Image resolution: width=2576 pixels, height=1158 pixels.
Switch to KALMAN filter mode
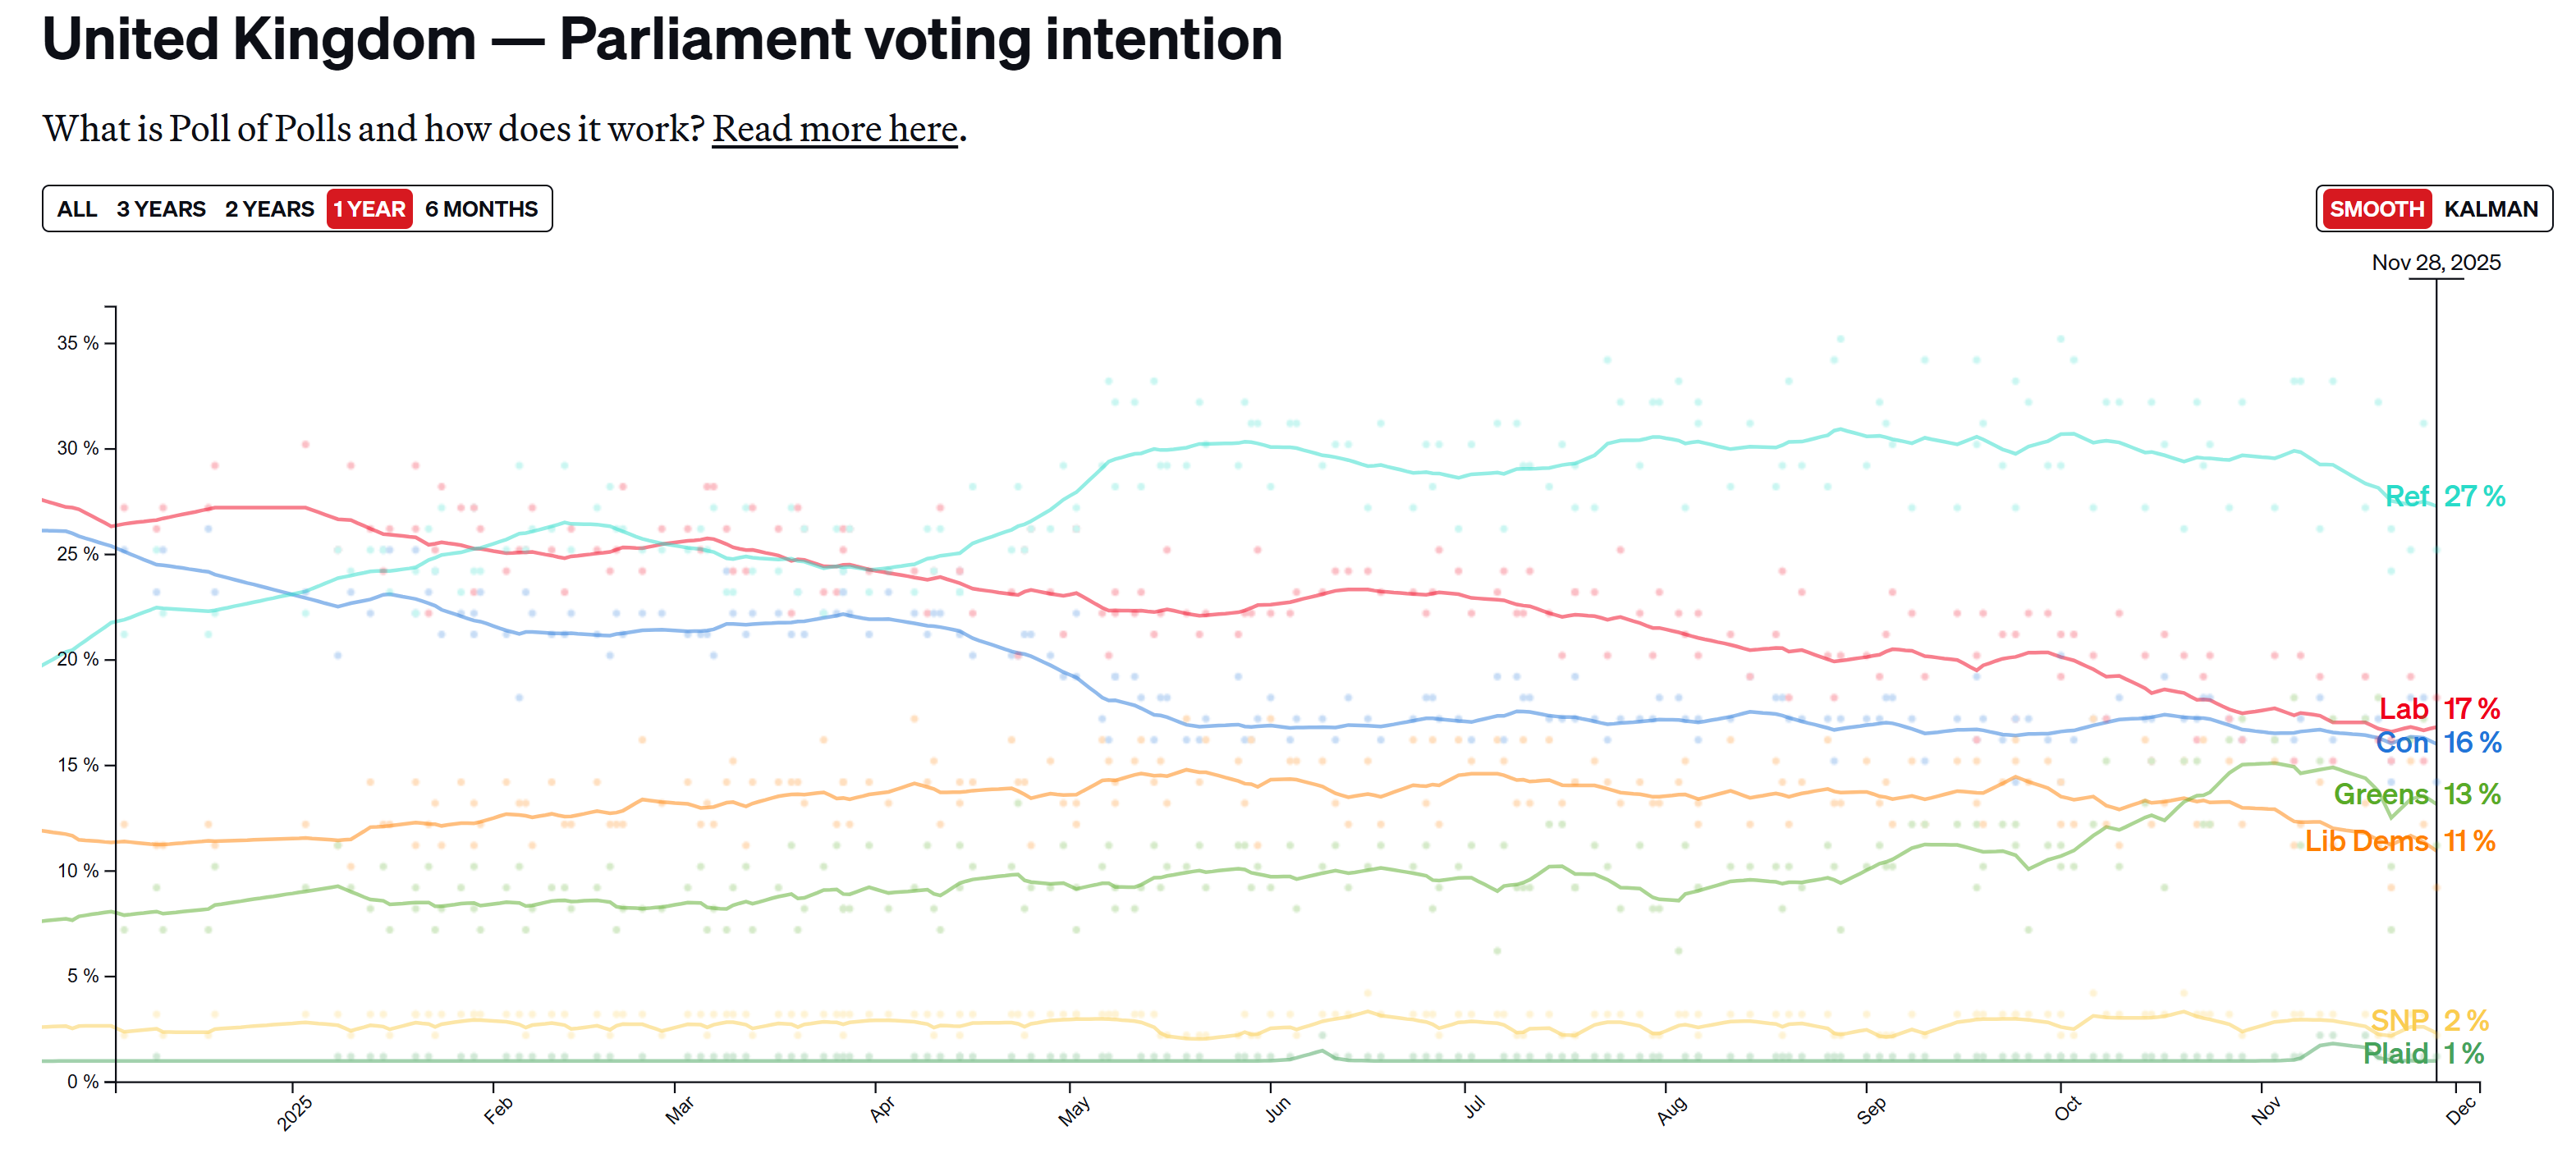[x=2490, y=209]
